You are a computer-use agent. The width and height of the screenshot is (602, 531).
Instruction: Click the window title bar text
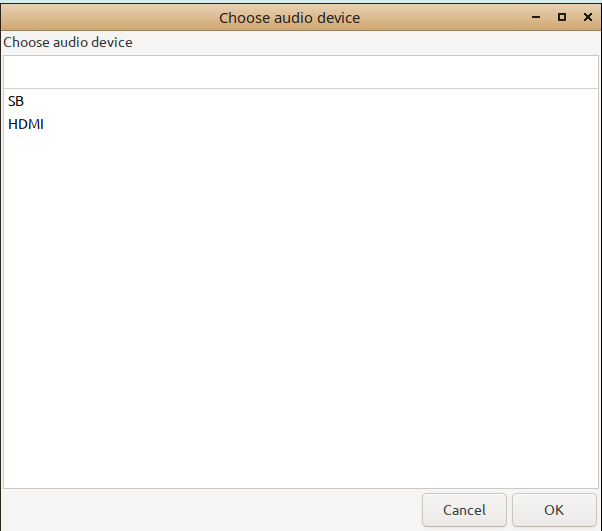pyautogui.click(x=289, y=17)
